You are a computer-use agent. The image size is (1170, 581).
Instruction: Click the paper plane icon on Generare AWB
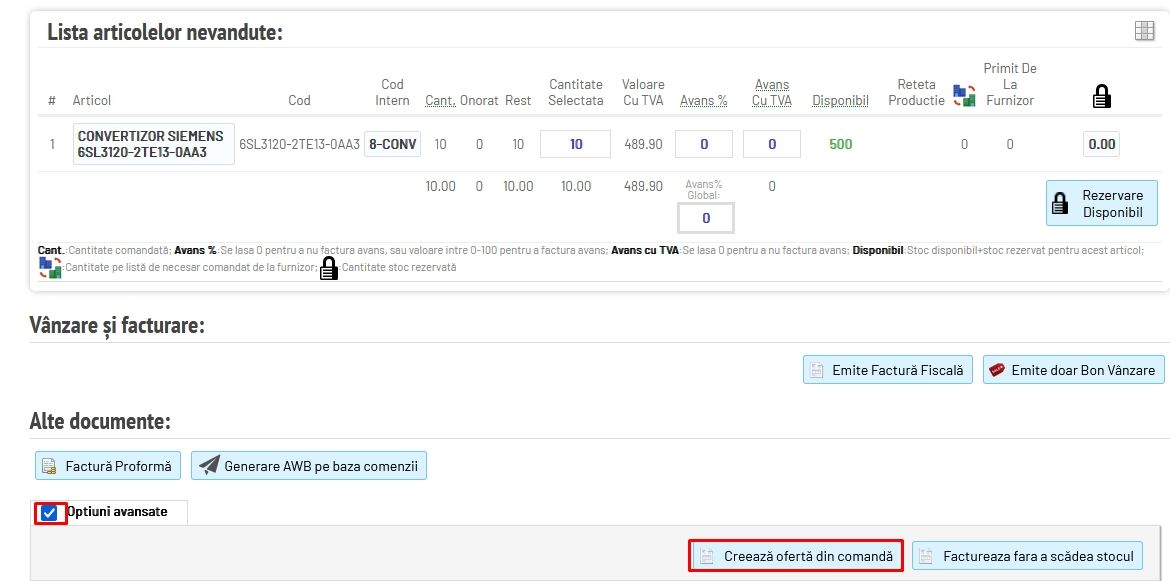pyautogui.click(x=208, y=465)
